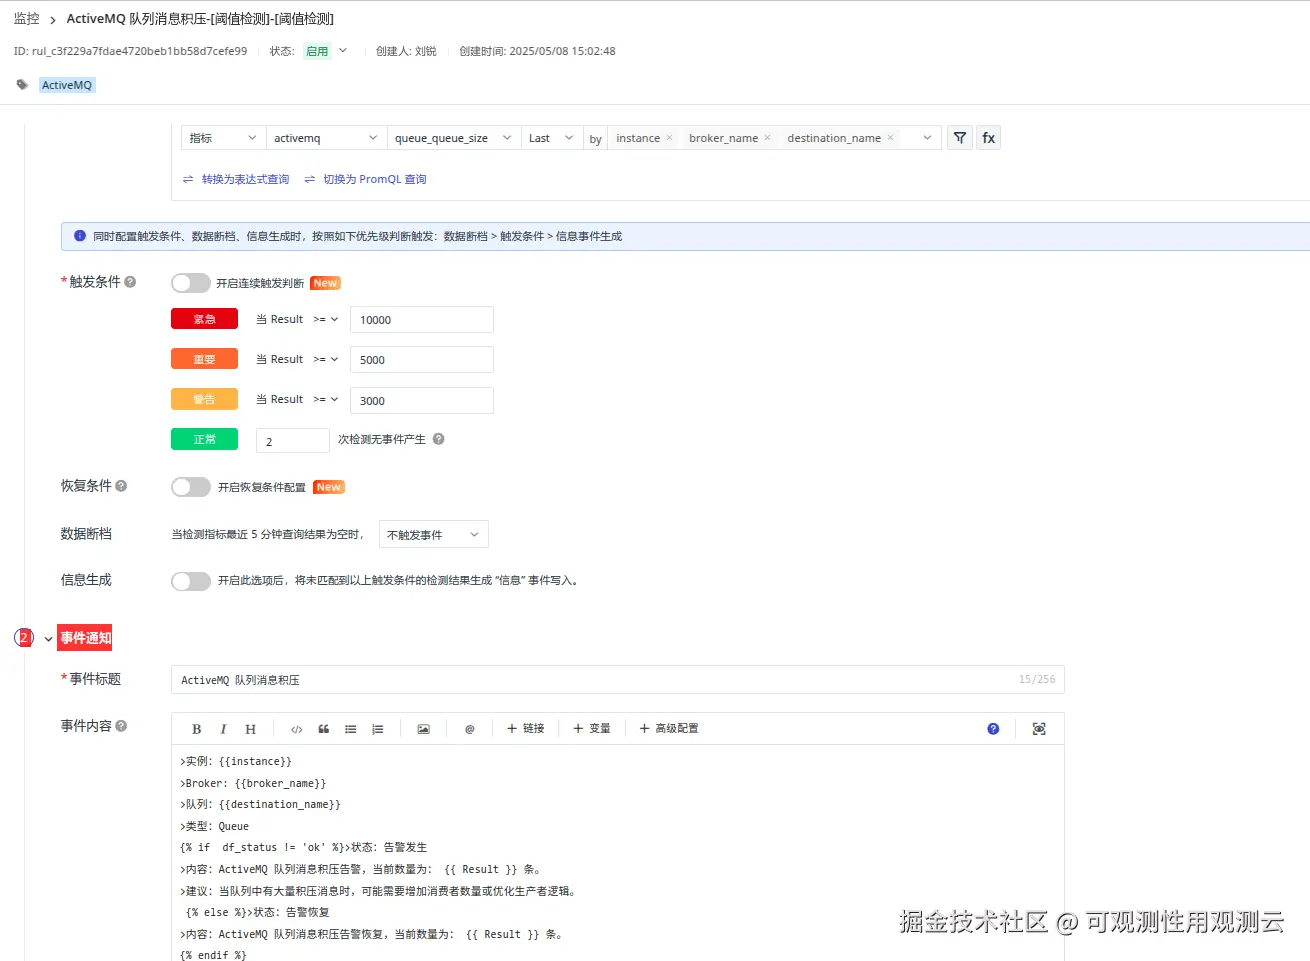
Task: Remove the destination_name grouping tag
Action: (890, 138)
